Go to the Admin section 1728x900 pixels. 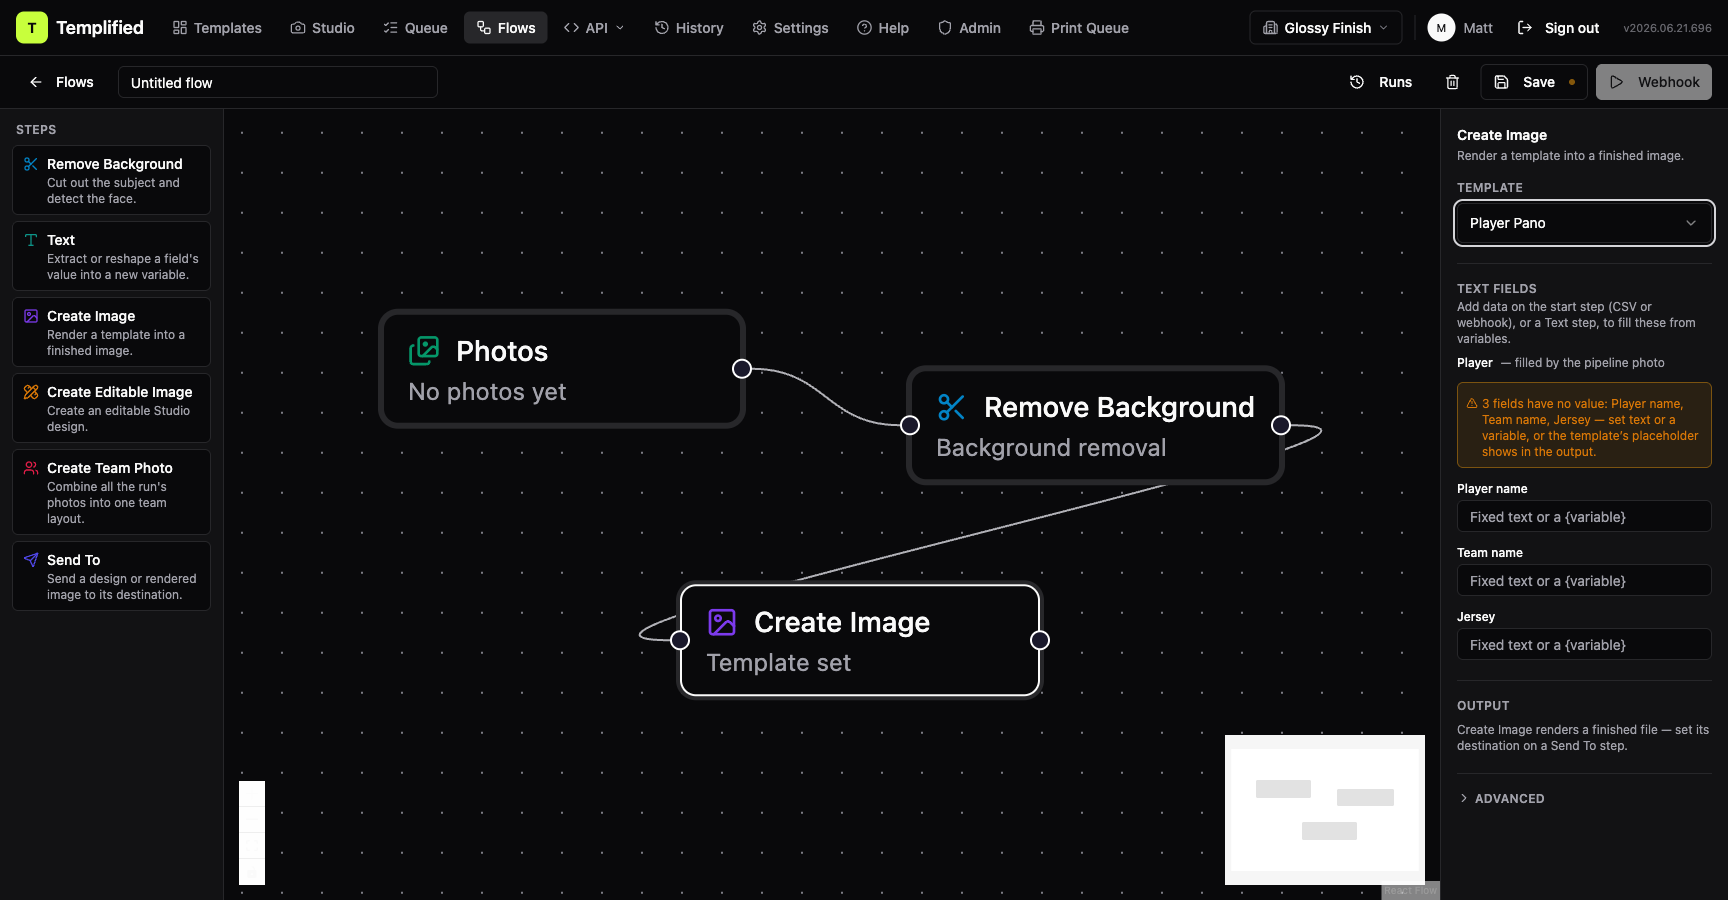969,28
